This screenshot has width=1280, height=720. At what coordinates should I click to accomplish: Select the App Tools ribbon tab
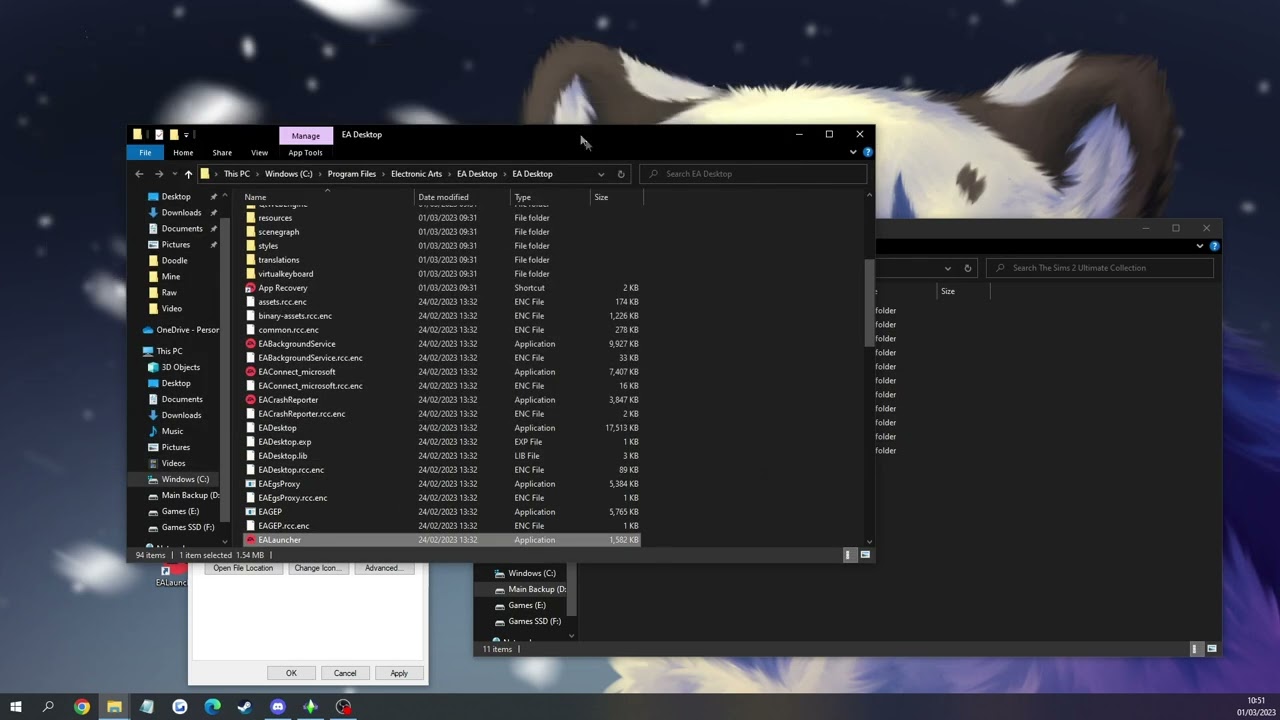coord(305,153)
